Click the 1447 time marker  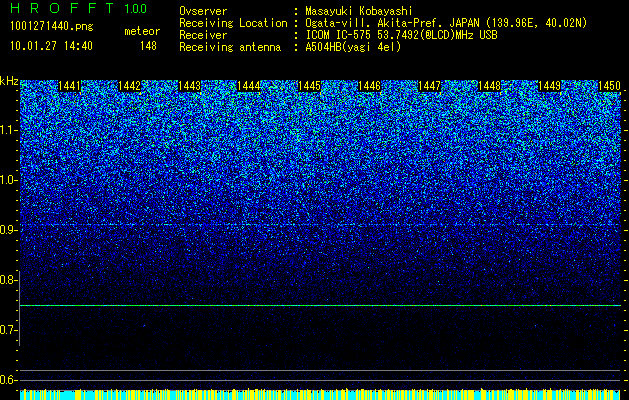(x=429, y=86)
